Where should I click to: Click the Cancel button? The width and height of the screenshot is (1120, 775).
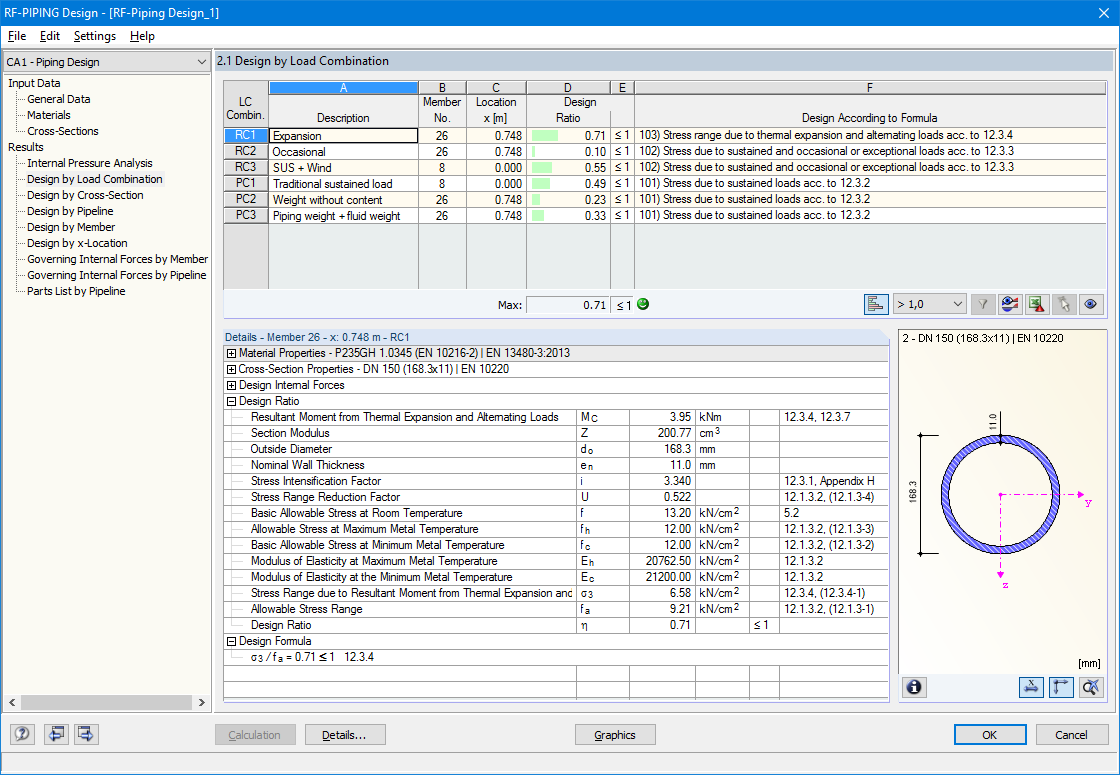coord(1071,735)
